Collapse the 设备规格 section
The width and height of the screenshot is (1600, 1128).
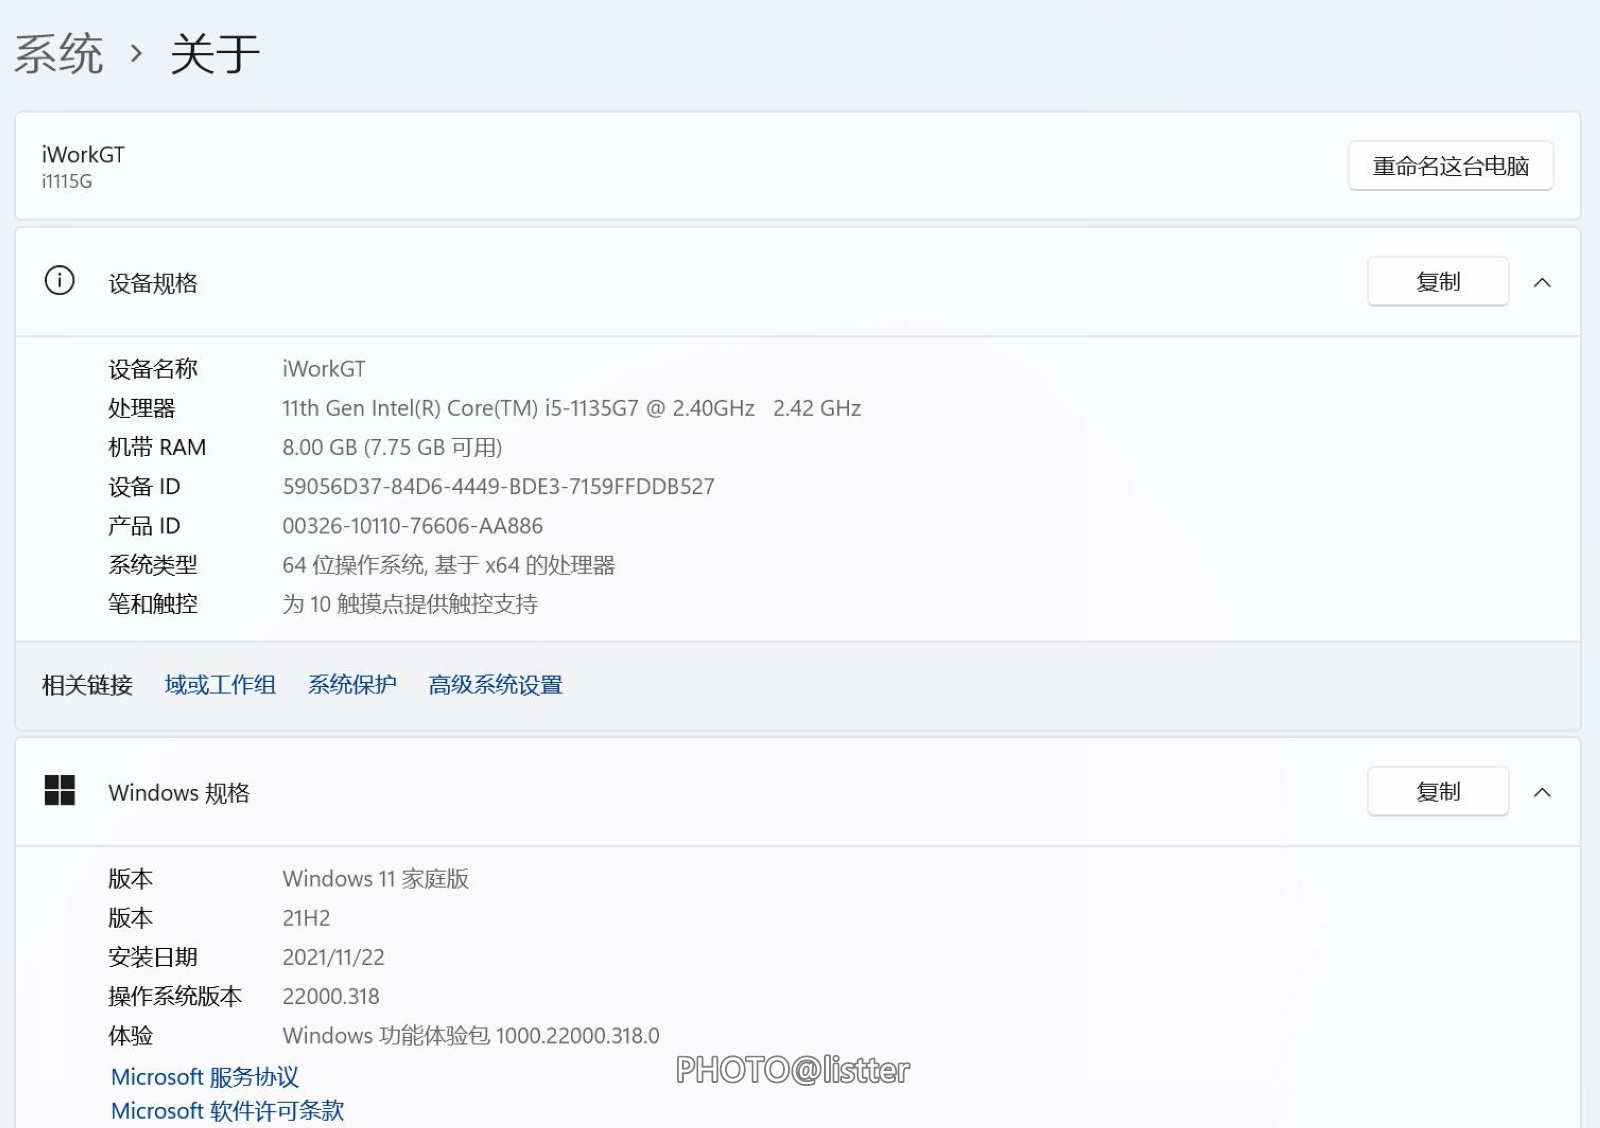tap(1542, 283)
